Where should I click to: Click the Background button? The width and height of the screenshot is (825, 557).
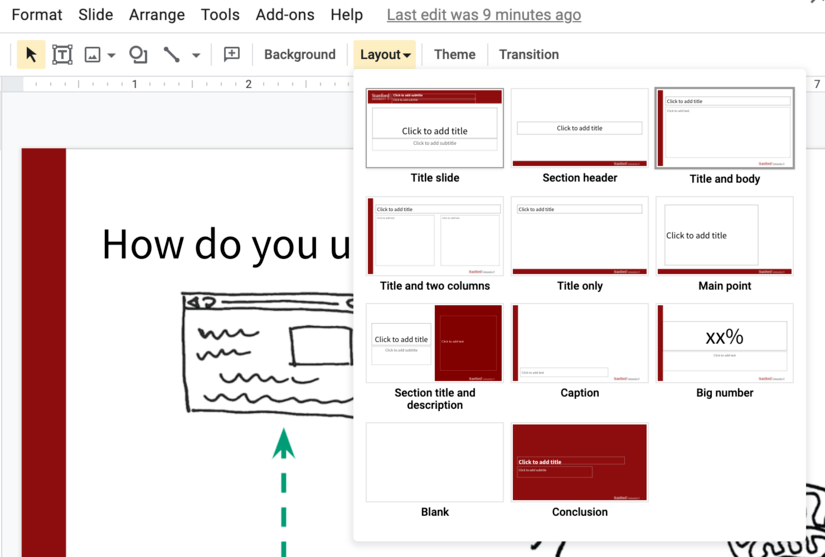tap(300, 55)
